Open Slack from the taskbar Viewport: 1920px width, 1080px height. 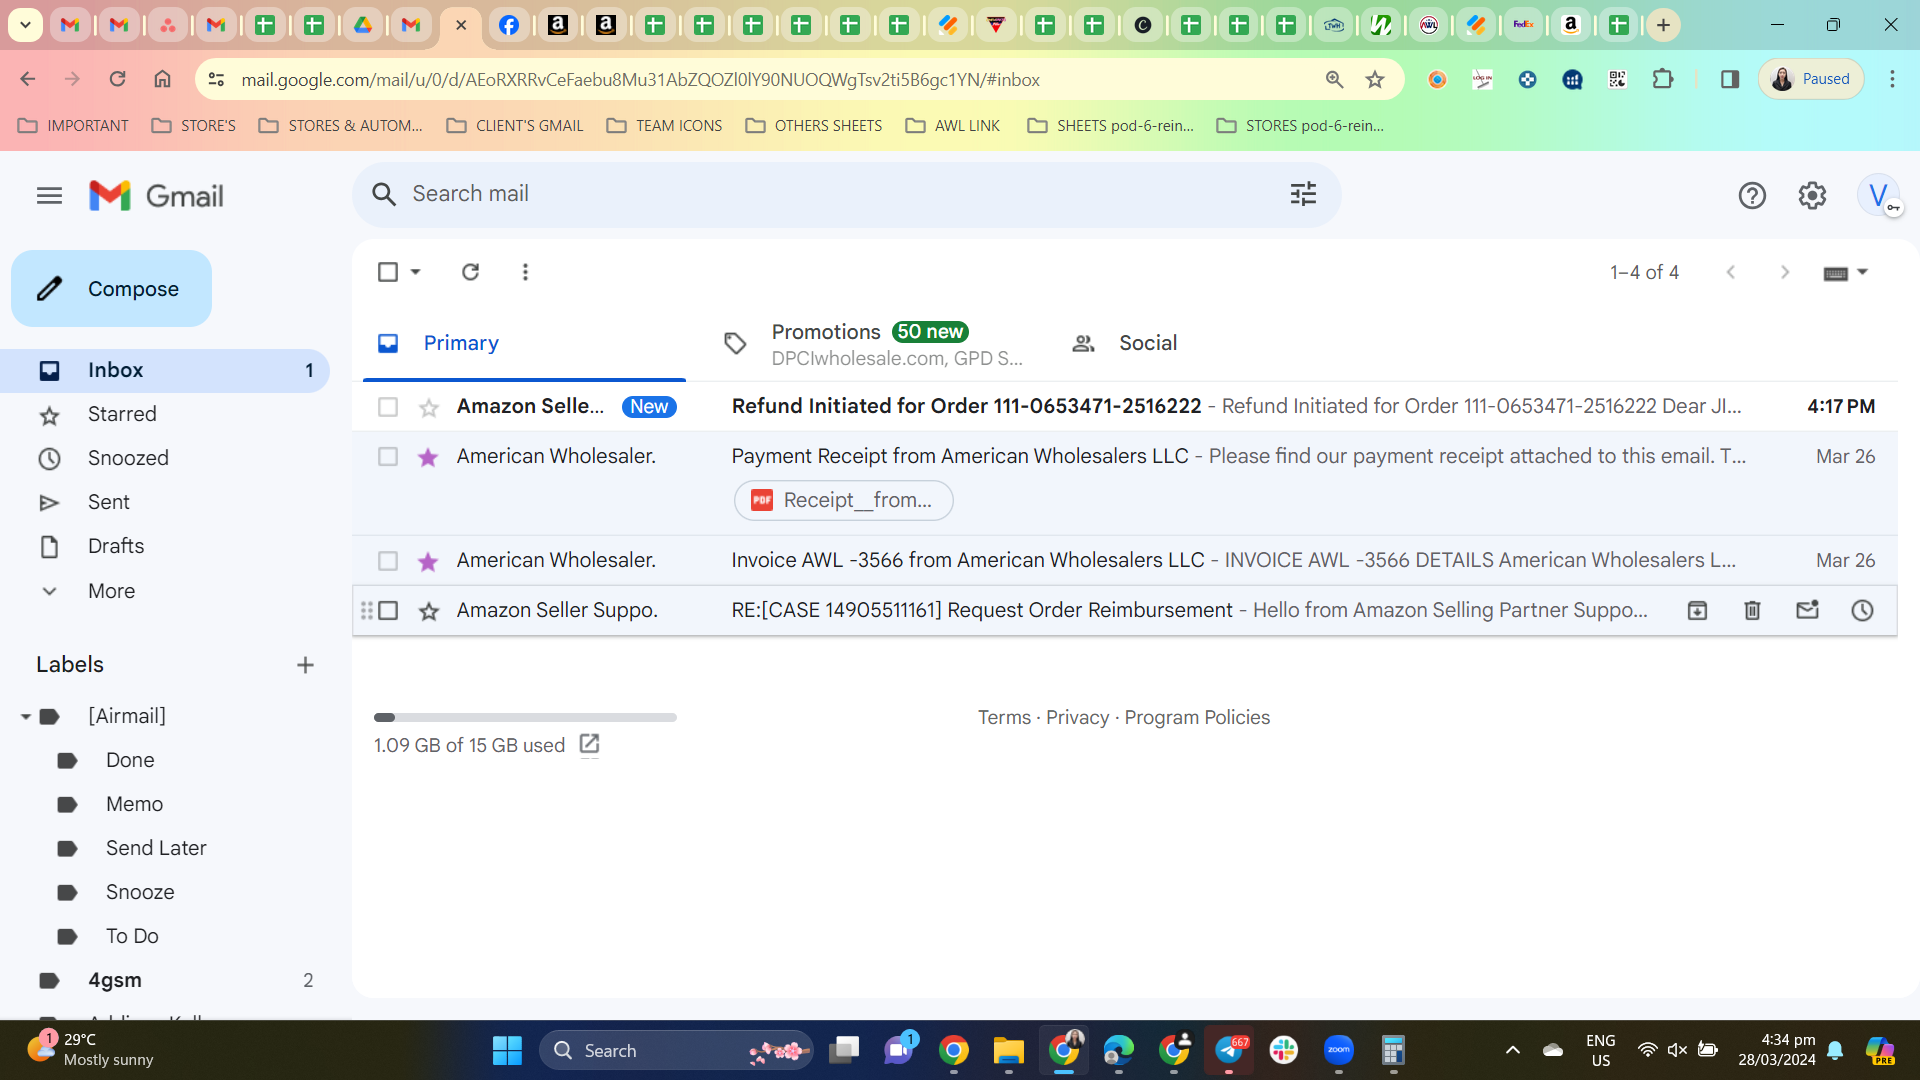[x=1283, y=1050]
